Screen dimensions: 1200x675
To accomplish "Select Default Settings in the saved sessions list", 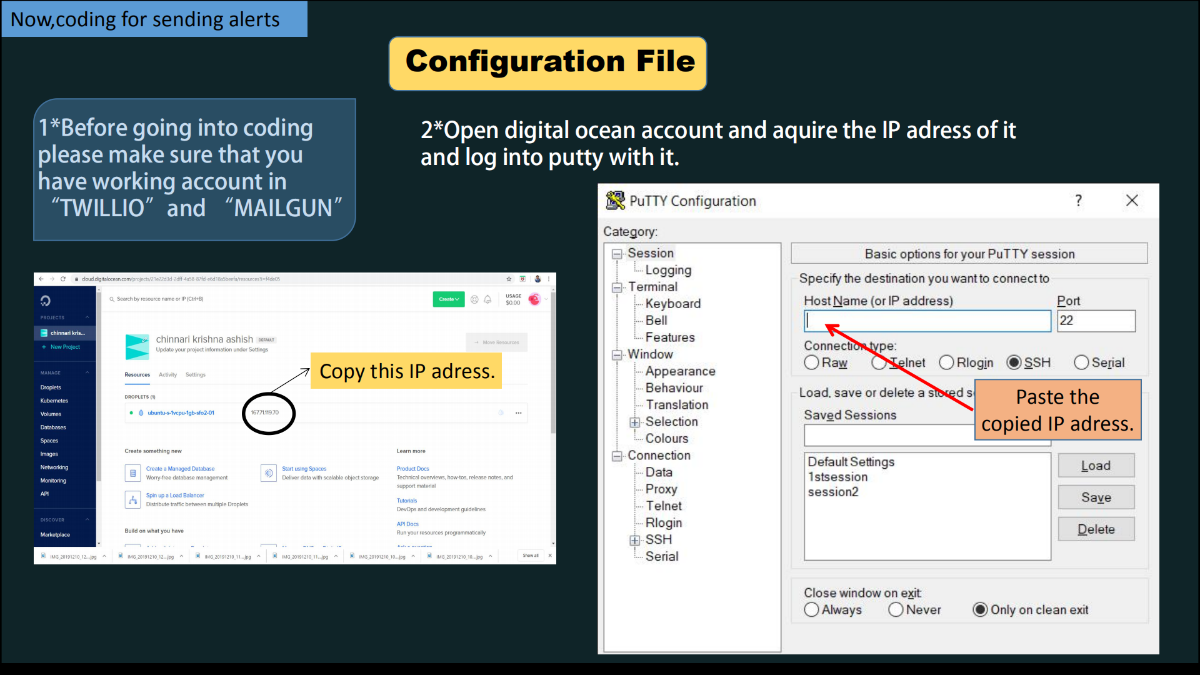I will click(851, 462).
